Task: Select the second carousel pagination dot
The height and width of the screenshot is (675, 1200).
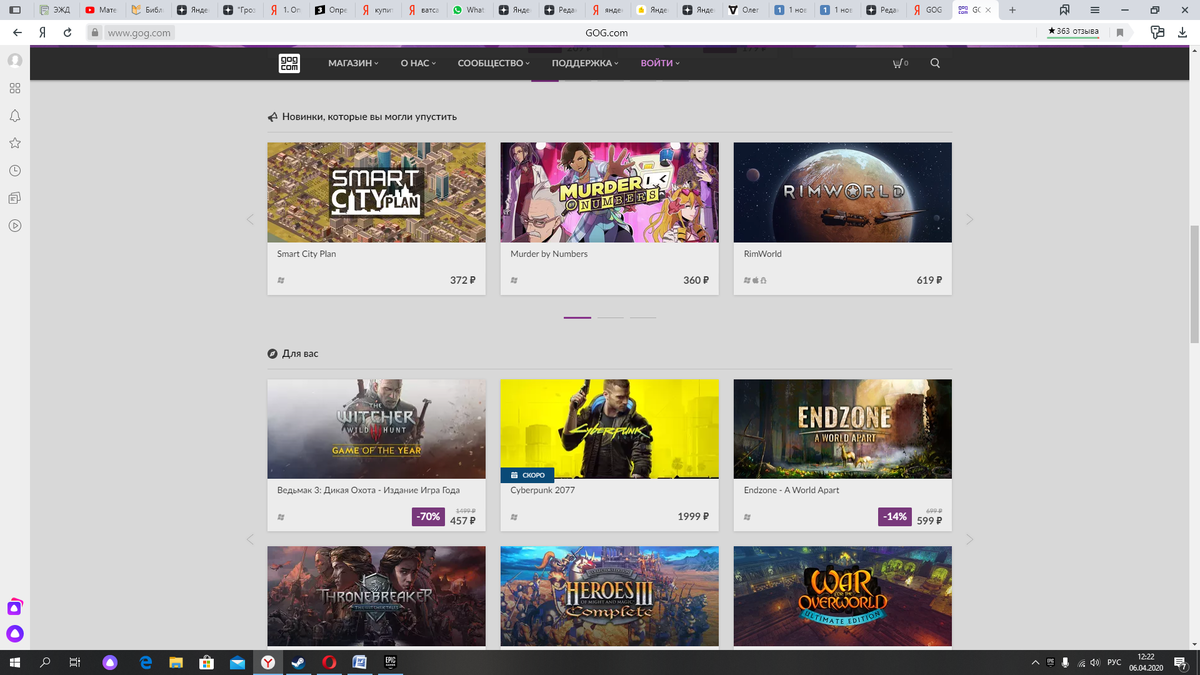Action: click(x=610, y=317)
